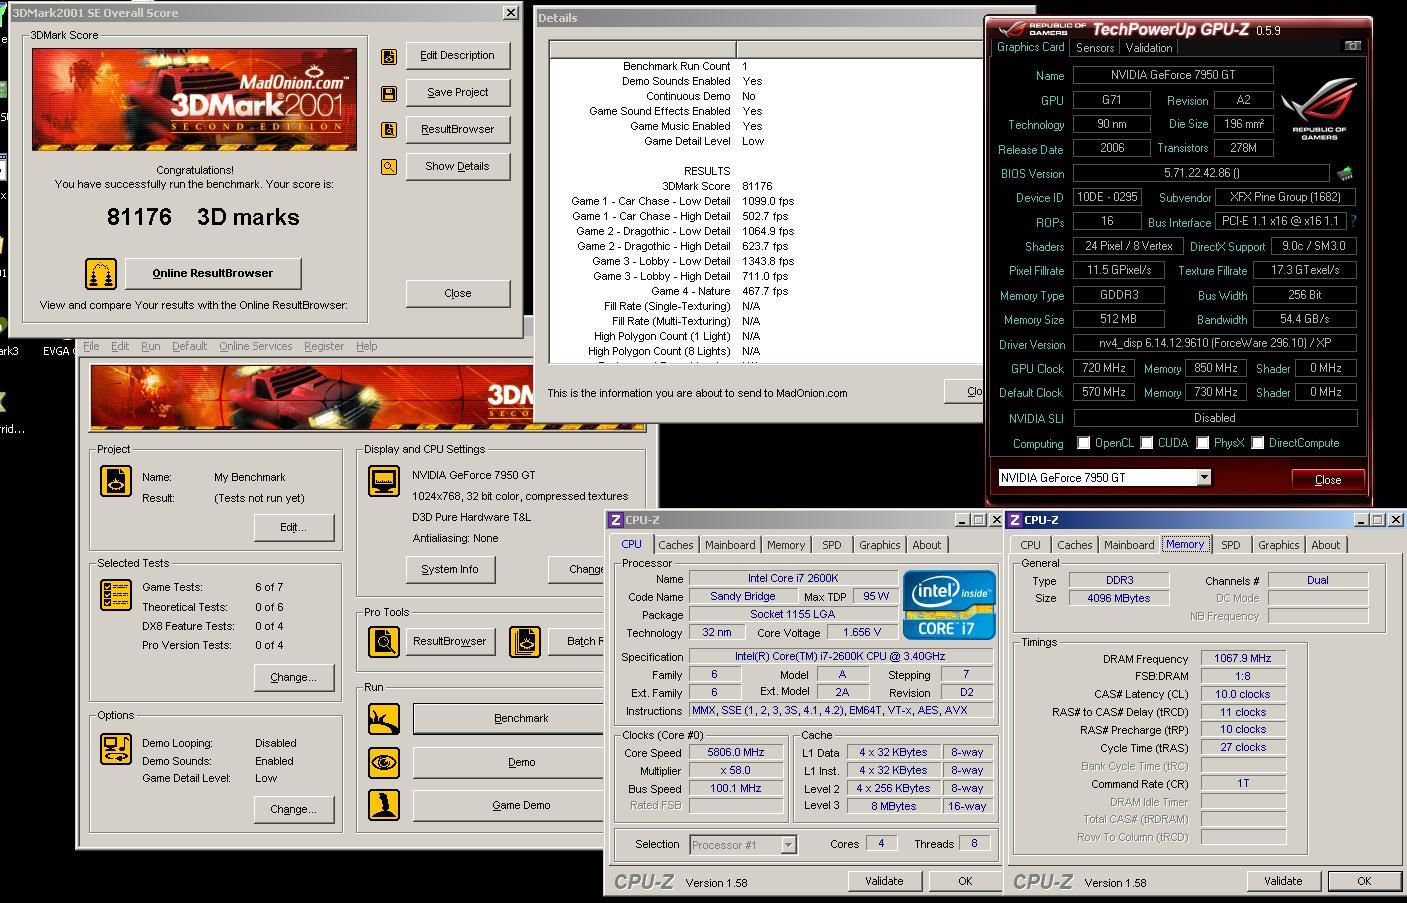Toggle the PhysX checkbox in GPU-Z
Image resolution: width=1407 pixels, height=903 pixels.
click(1203, 443)
